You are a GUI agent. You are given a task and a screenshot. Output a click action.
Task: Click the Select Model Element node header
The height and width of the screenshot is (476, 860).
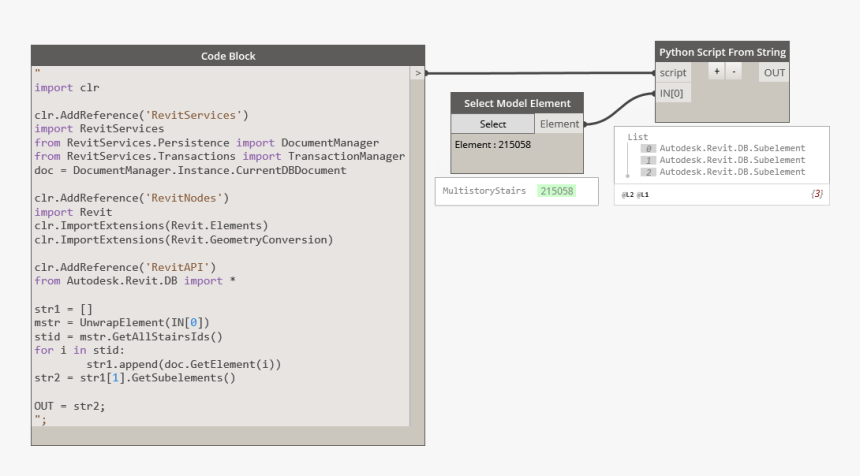pyautogui.click(x=517, y=103)
